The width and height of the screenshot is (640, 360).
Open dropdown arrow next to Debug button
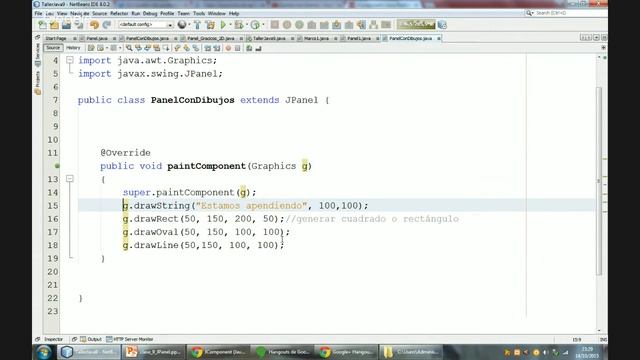pyautogui.click(x=247, y=25)
